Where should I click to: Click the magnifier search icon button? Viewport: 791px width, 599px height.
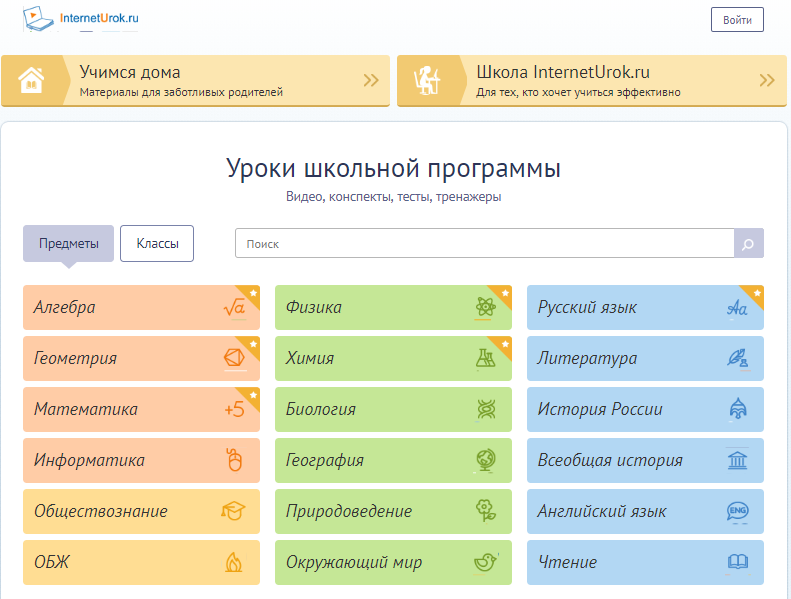pyautogui.click(x=749, y=243)
